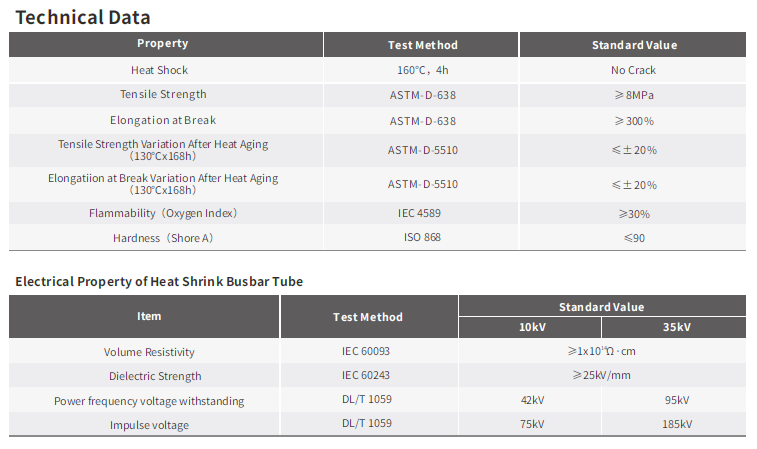Click the ≥8MPa standard value
The image size is (757, 449).
coord(633,95)
